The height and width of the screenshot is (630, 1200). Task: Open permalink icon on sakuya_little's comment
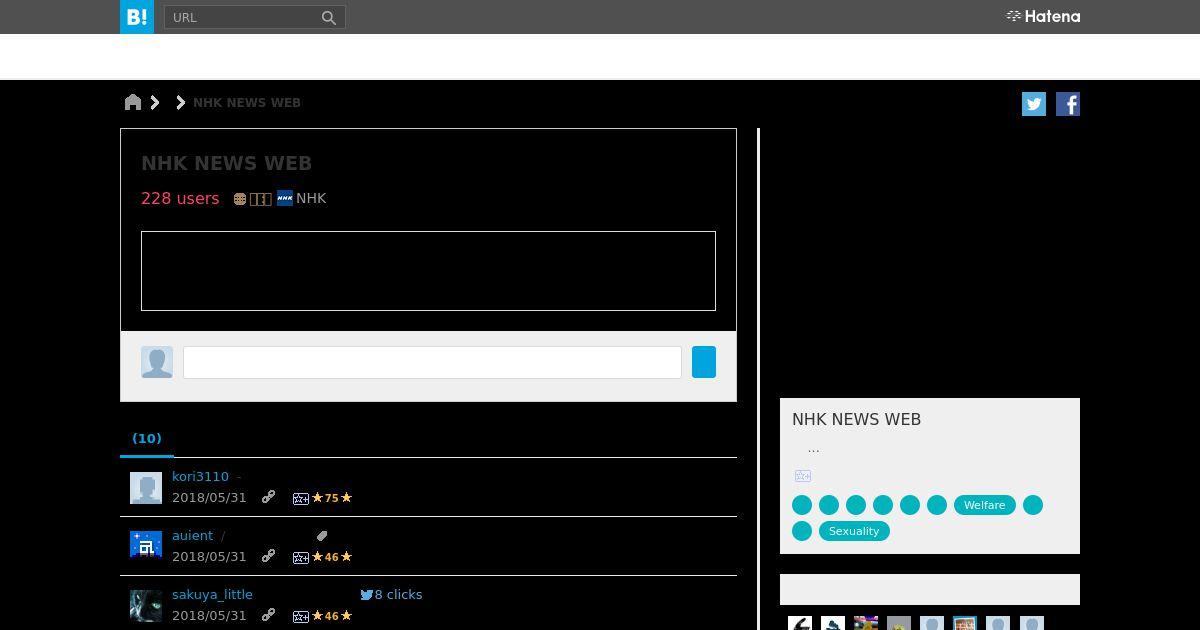click(268, 615)
